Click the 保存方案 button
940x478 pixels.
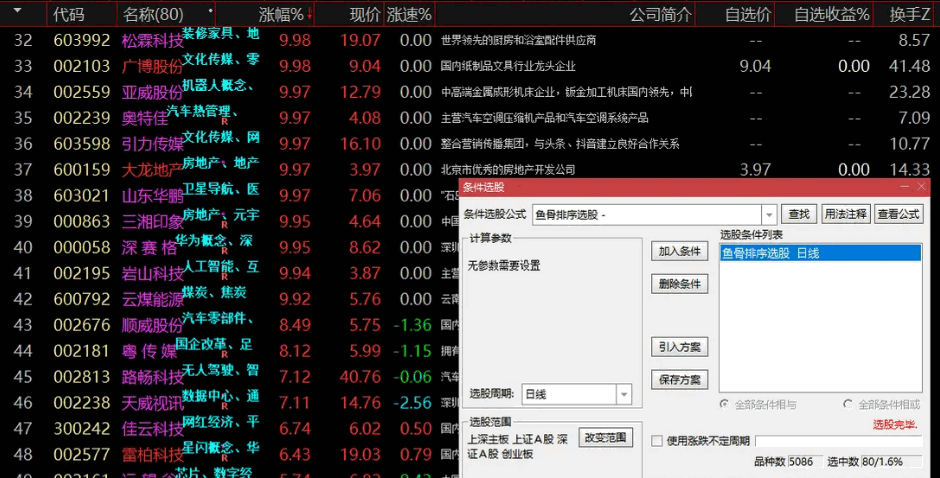[679, 380]
